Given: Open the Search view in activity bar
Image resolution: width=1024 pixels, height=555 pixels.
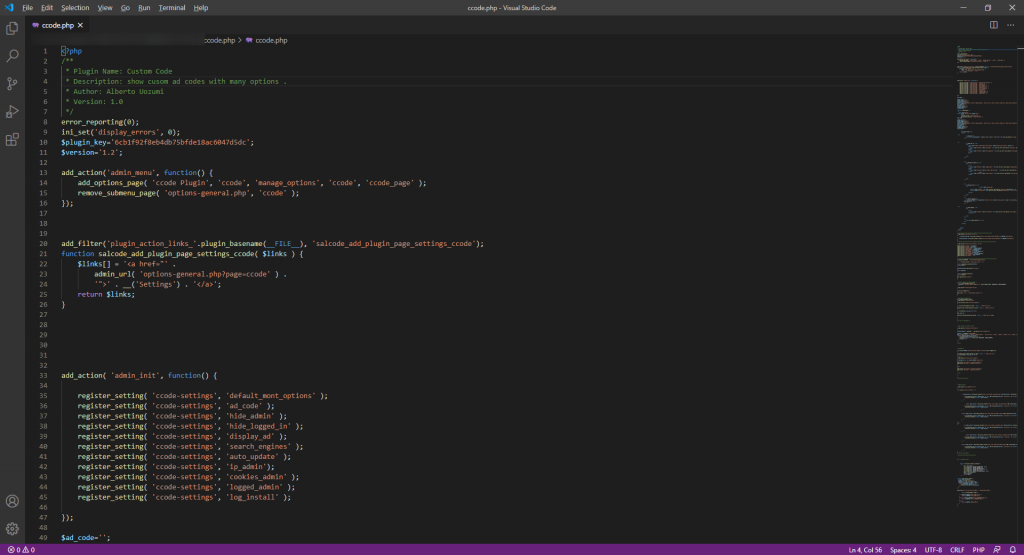Looking at the screenshot, I should (12, 56).
